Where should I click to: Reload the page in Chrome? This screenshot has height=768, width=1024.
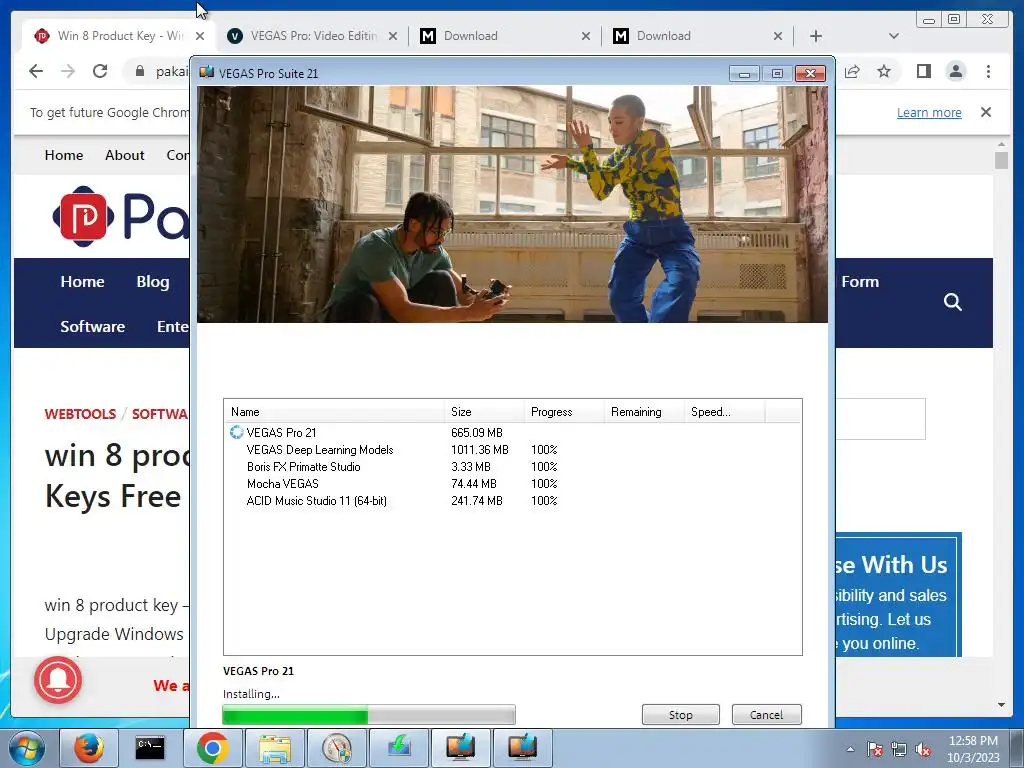click(x=99, y=71)
